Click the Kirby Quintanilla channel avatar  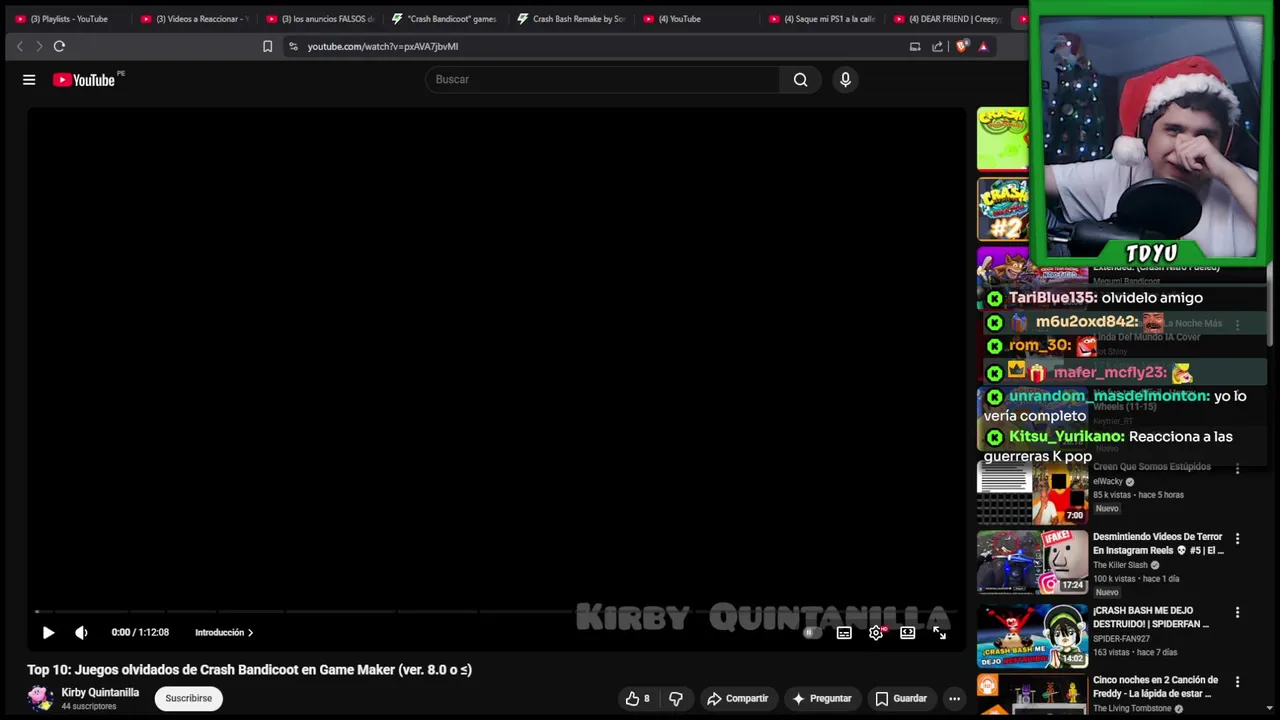click(x=40, y=698)
